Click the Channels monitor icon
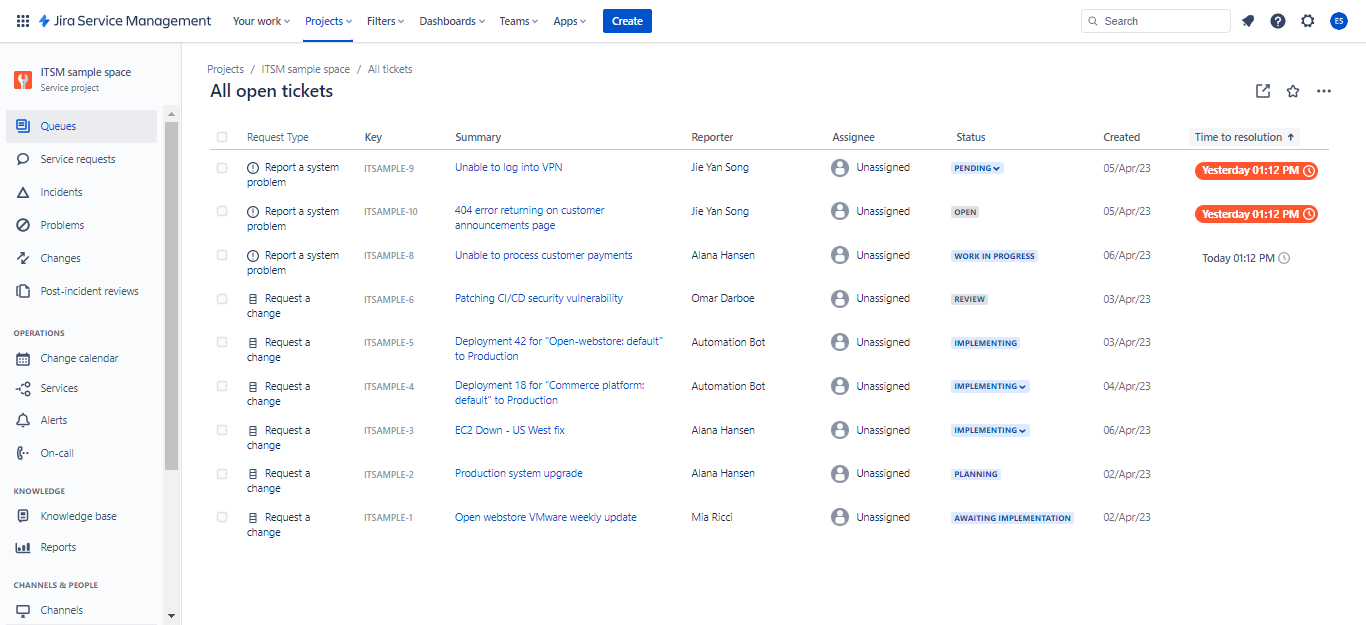The height and width of the screenshot is (625, 1366). click(x=23, y=610)
